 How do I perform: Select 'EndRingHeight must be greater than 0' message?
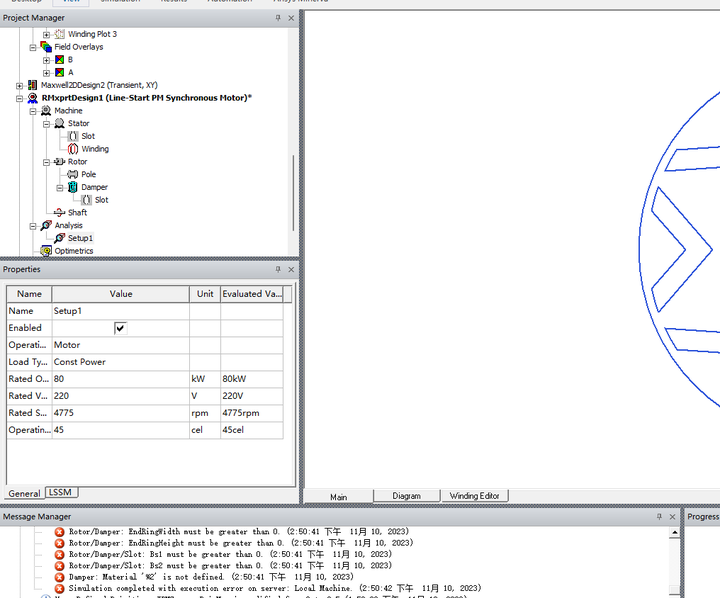(x=241, y=543)
